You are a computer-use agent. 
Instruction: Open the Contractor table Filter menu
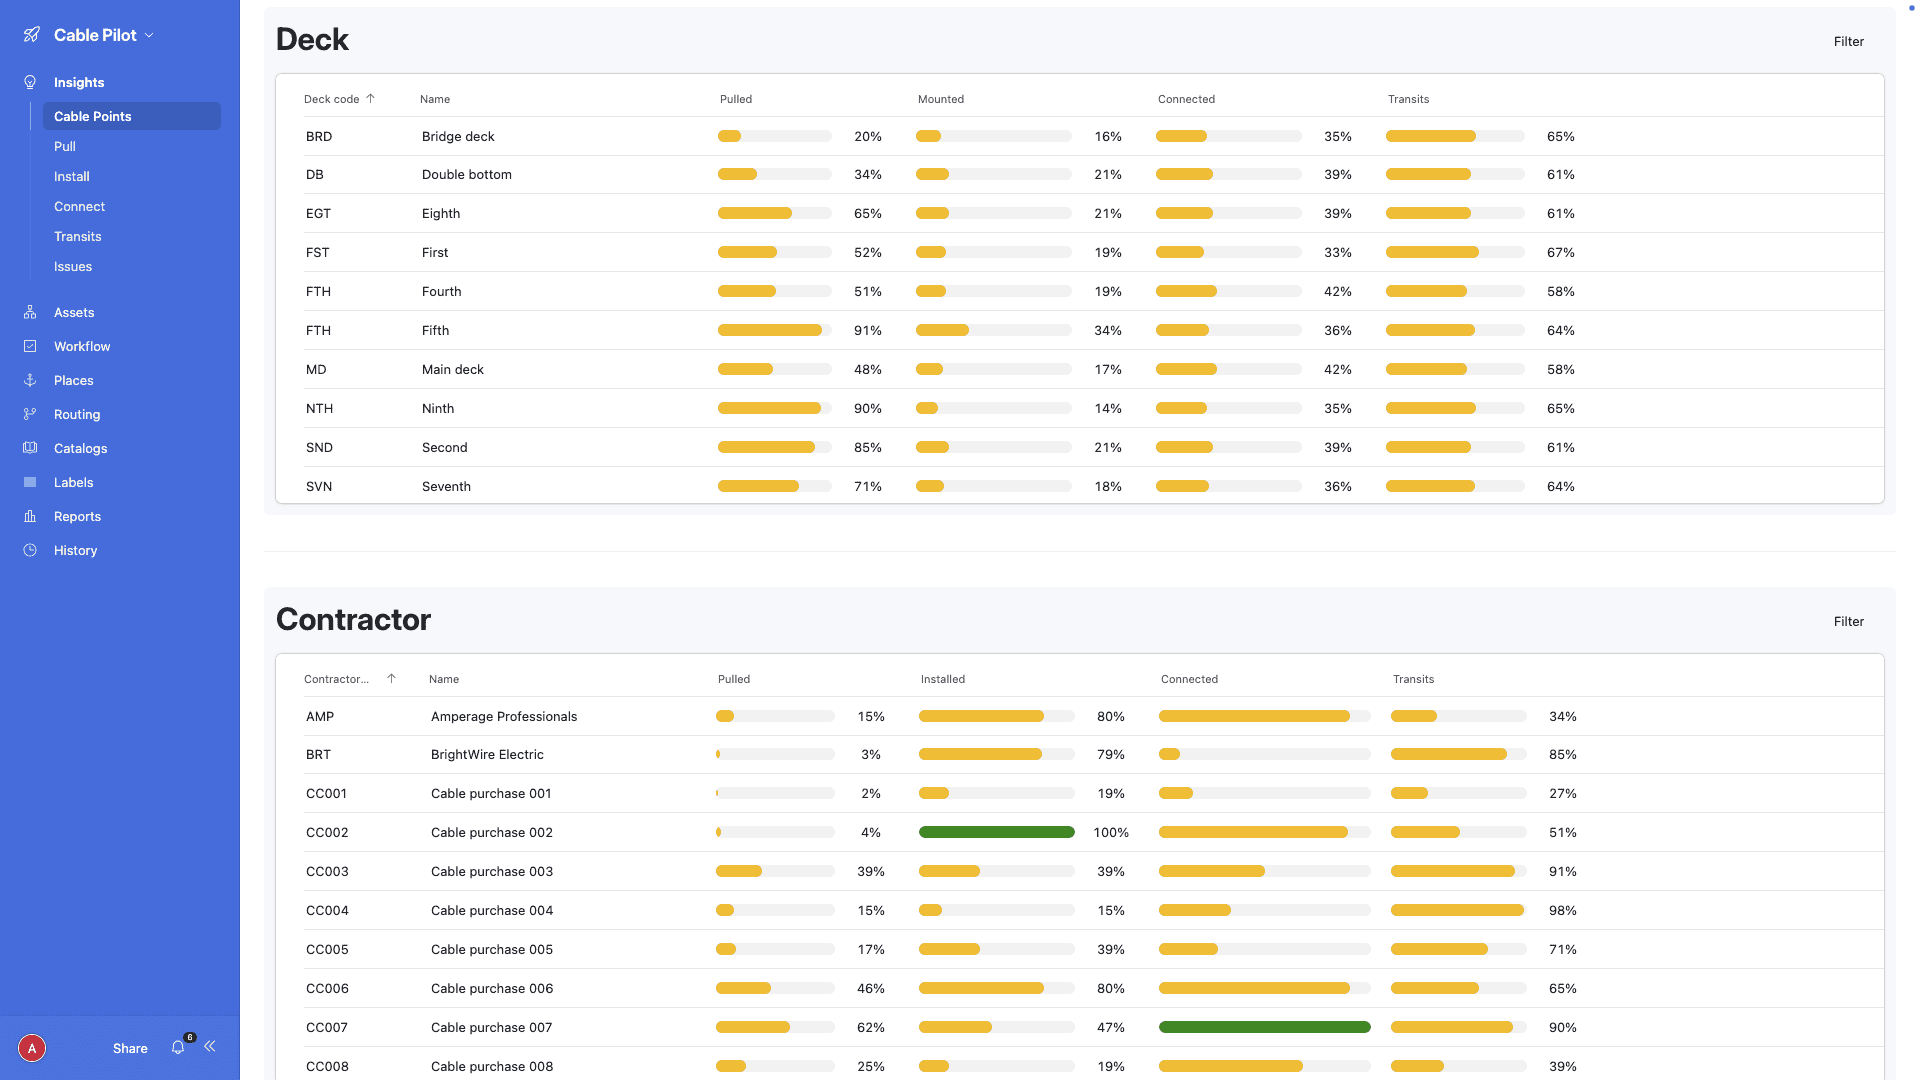(x=1848, y=621)
